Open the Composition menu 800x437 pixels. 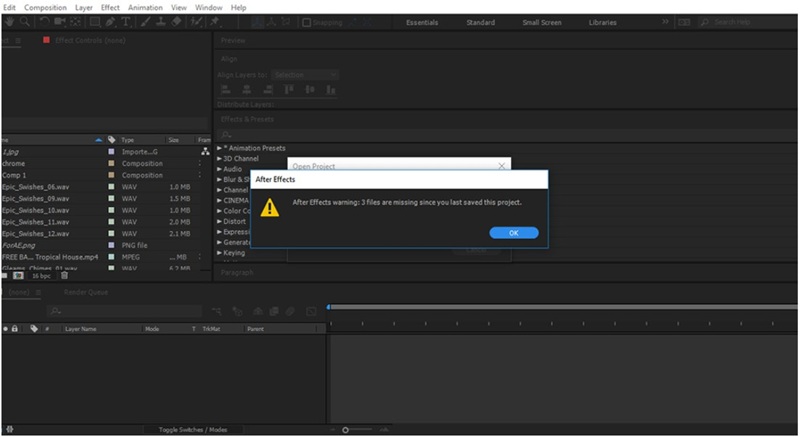coord(45,8)
